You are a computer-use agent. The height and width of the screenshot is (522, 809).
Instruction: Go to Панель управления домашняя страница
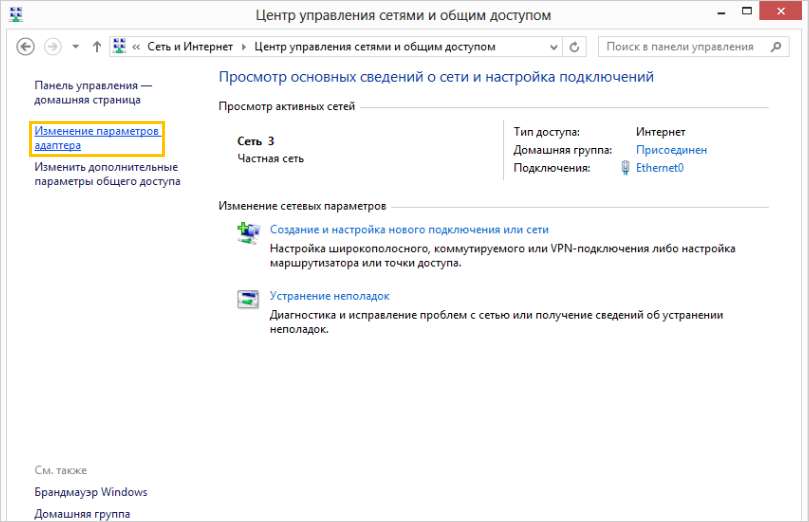coord(93,93)
